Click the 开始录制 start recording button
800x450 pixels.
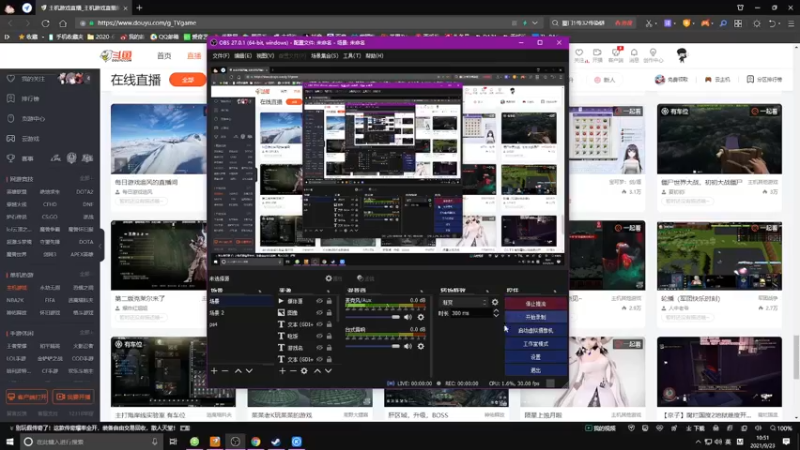pos(536,317)
